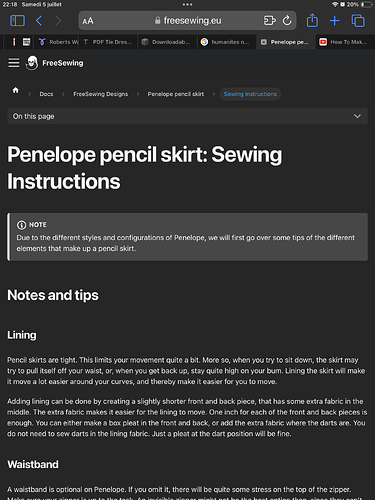Viewport: 375px width, 500px height.
Task: Reload the page with refresh icon
Action: coord(287,21)
